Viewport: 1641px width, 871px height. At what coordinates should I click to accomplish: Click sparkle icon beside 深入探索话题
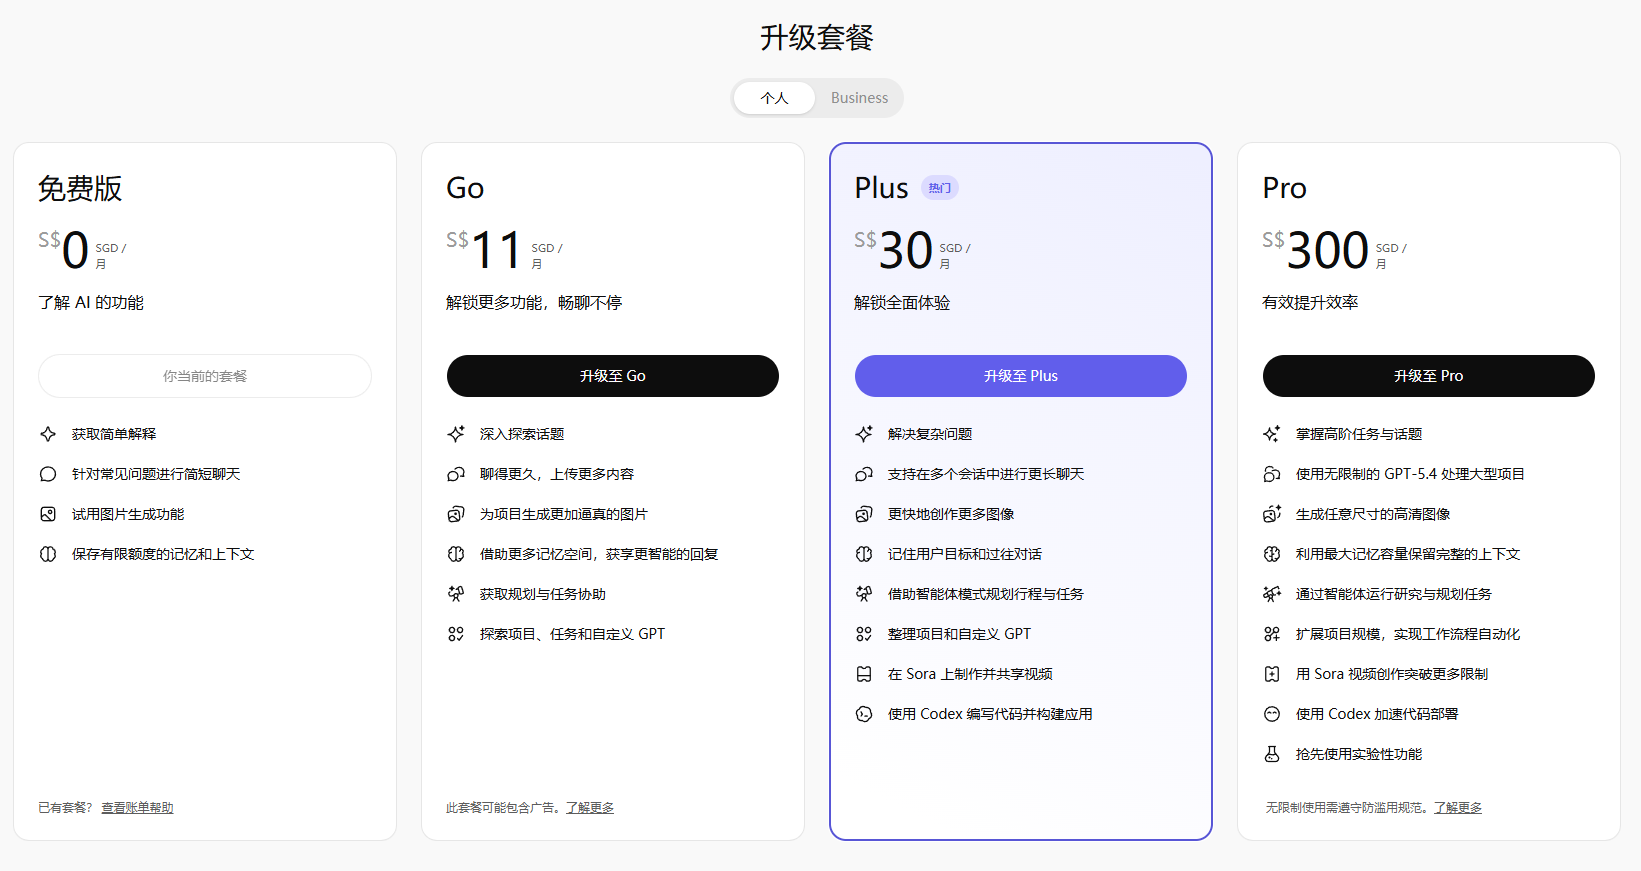point(456,434)
